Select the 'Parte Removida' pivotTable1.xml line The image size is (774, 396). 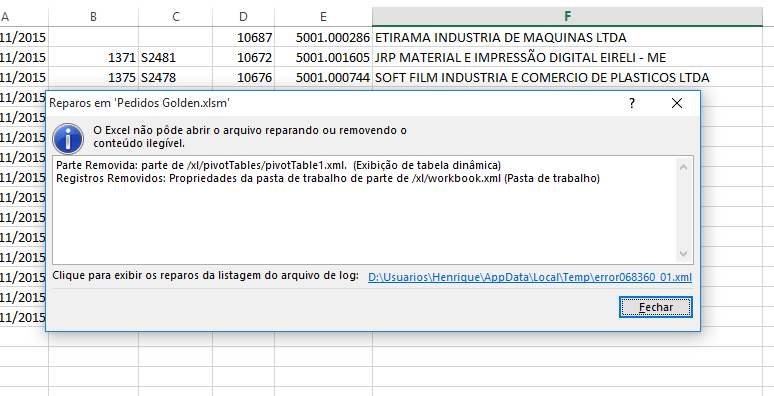pos(278,165)
